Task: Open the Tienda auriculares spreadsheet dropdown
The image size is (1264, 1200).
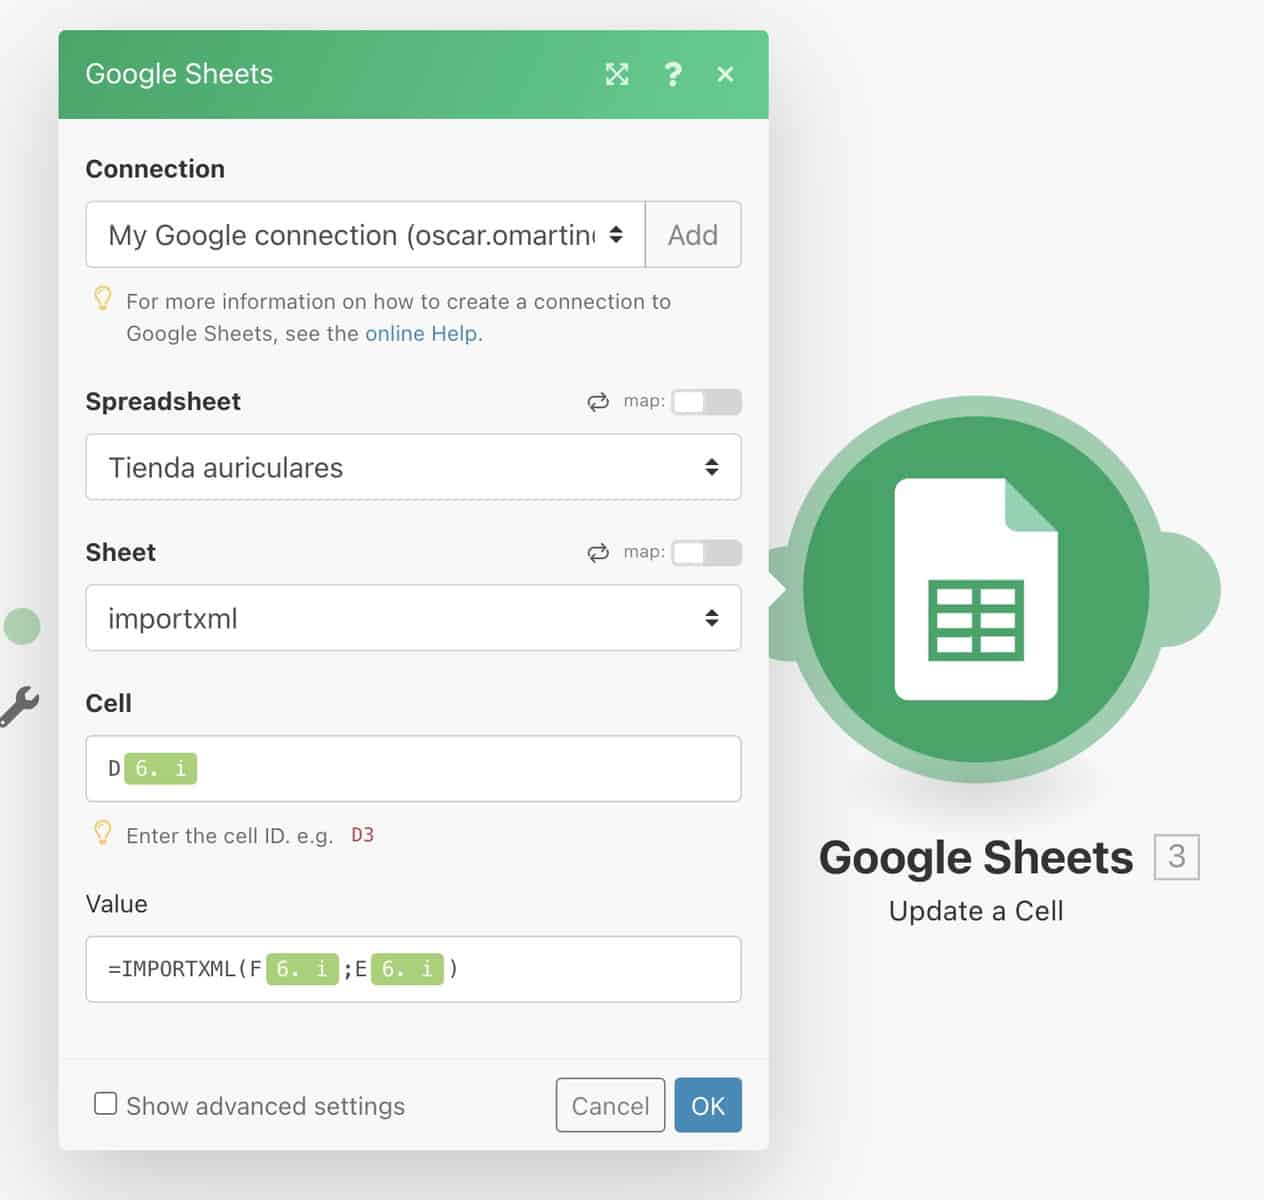Action: pos(413,467)
